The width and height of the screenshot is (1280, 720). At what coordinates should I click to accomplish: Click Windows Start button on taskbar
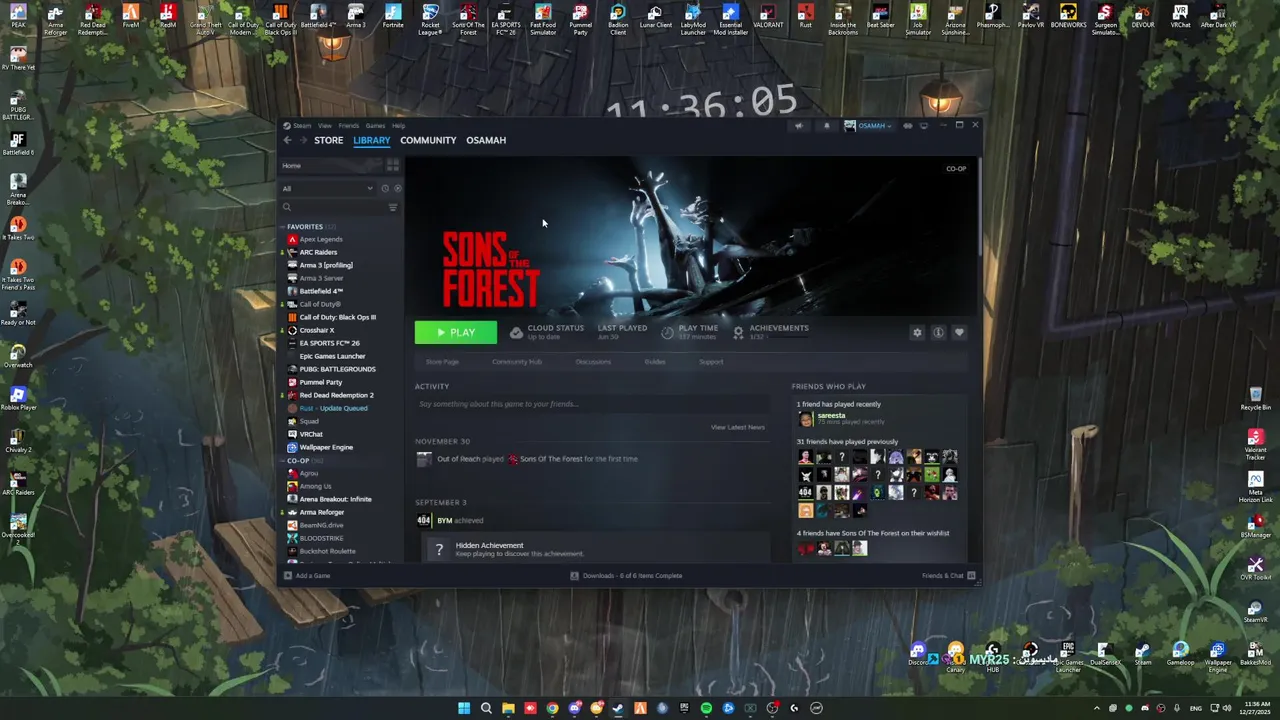(464, 708)
